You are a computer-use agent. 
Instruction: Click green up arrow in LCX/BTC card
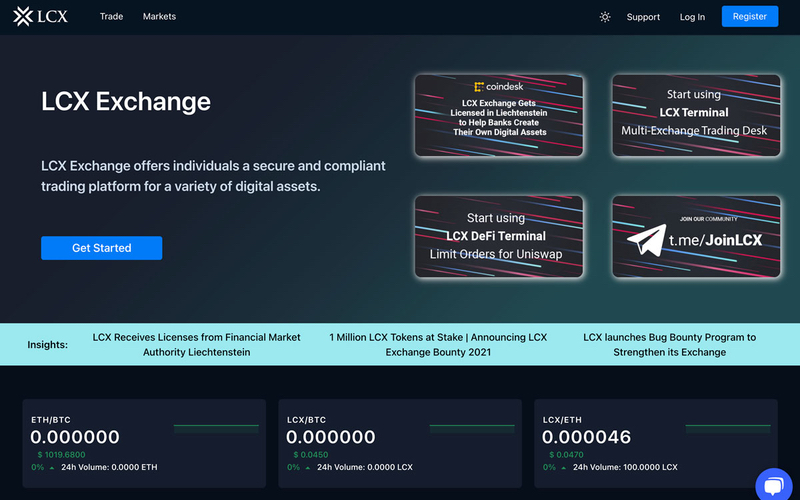308,467
